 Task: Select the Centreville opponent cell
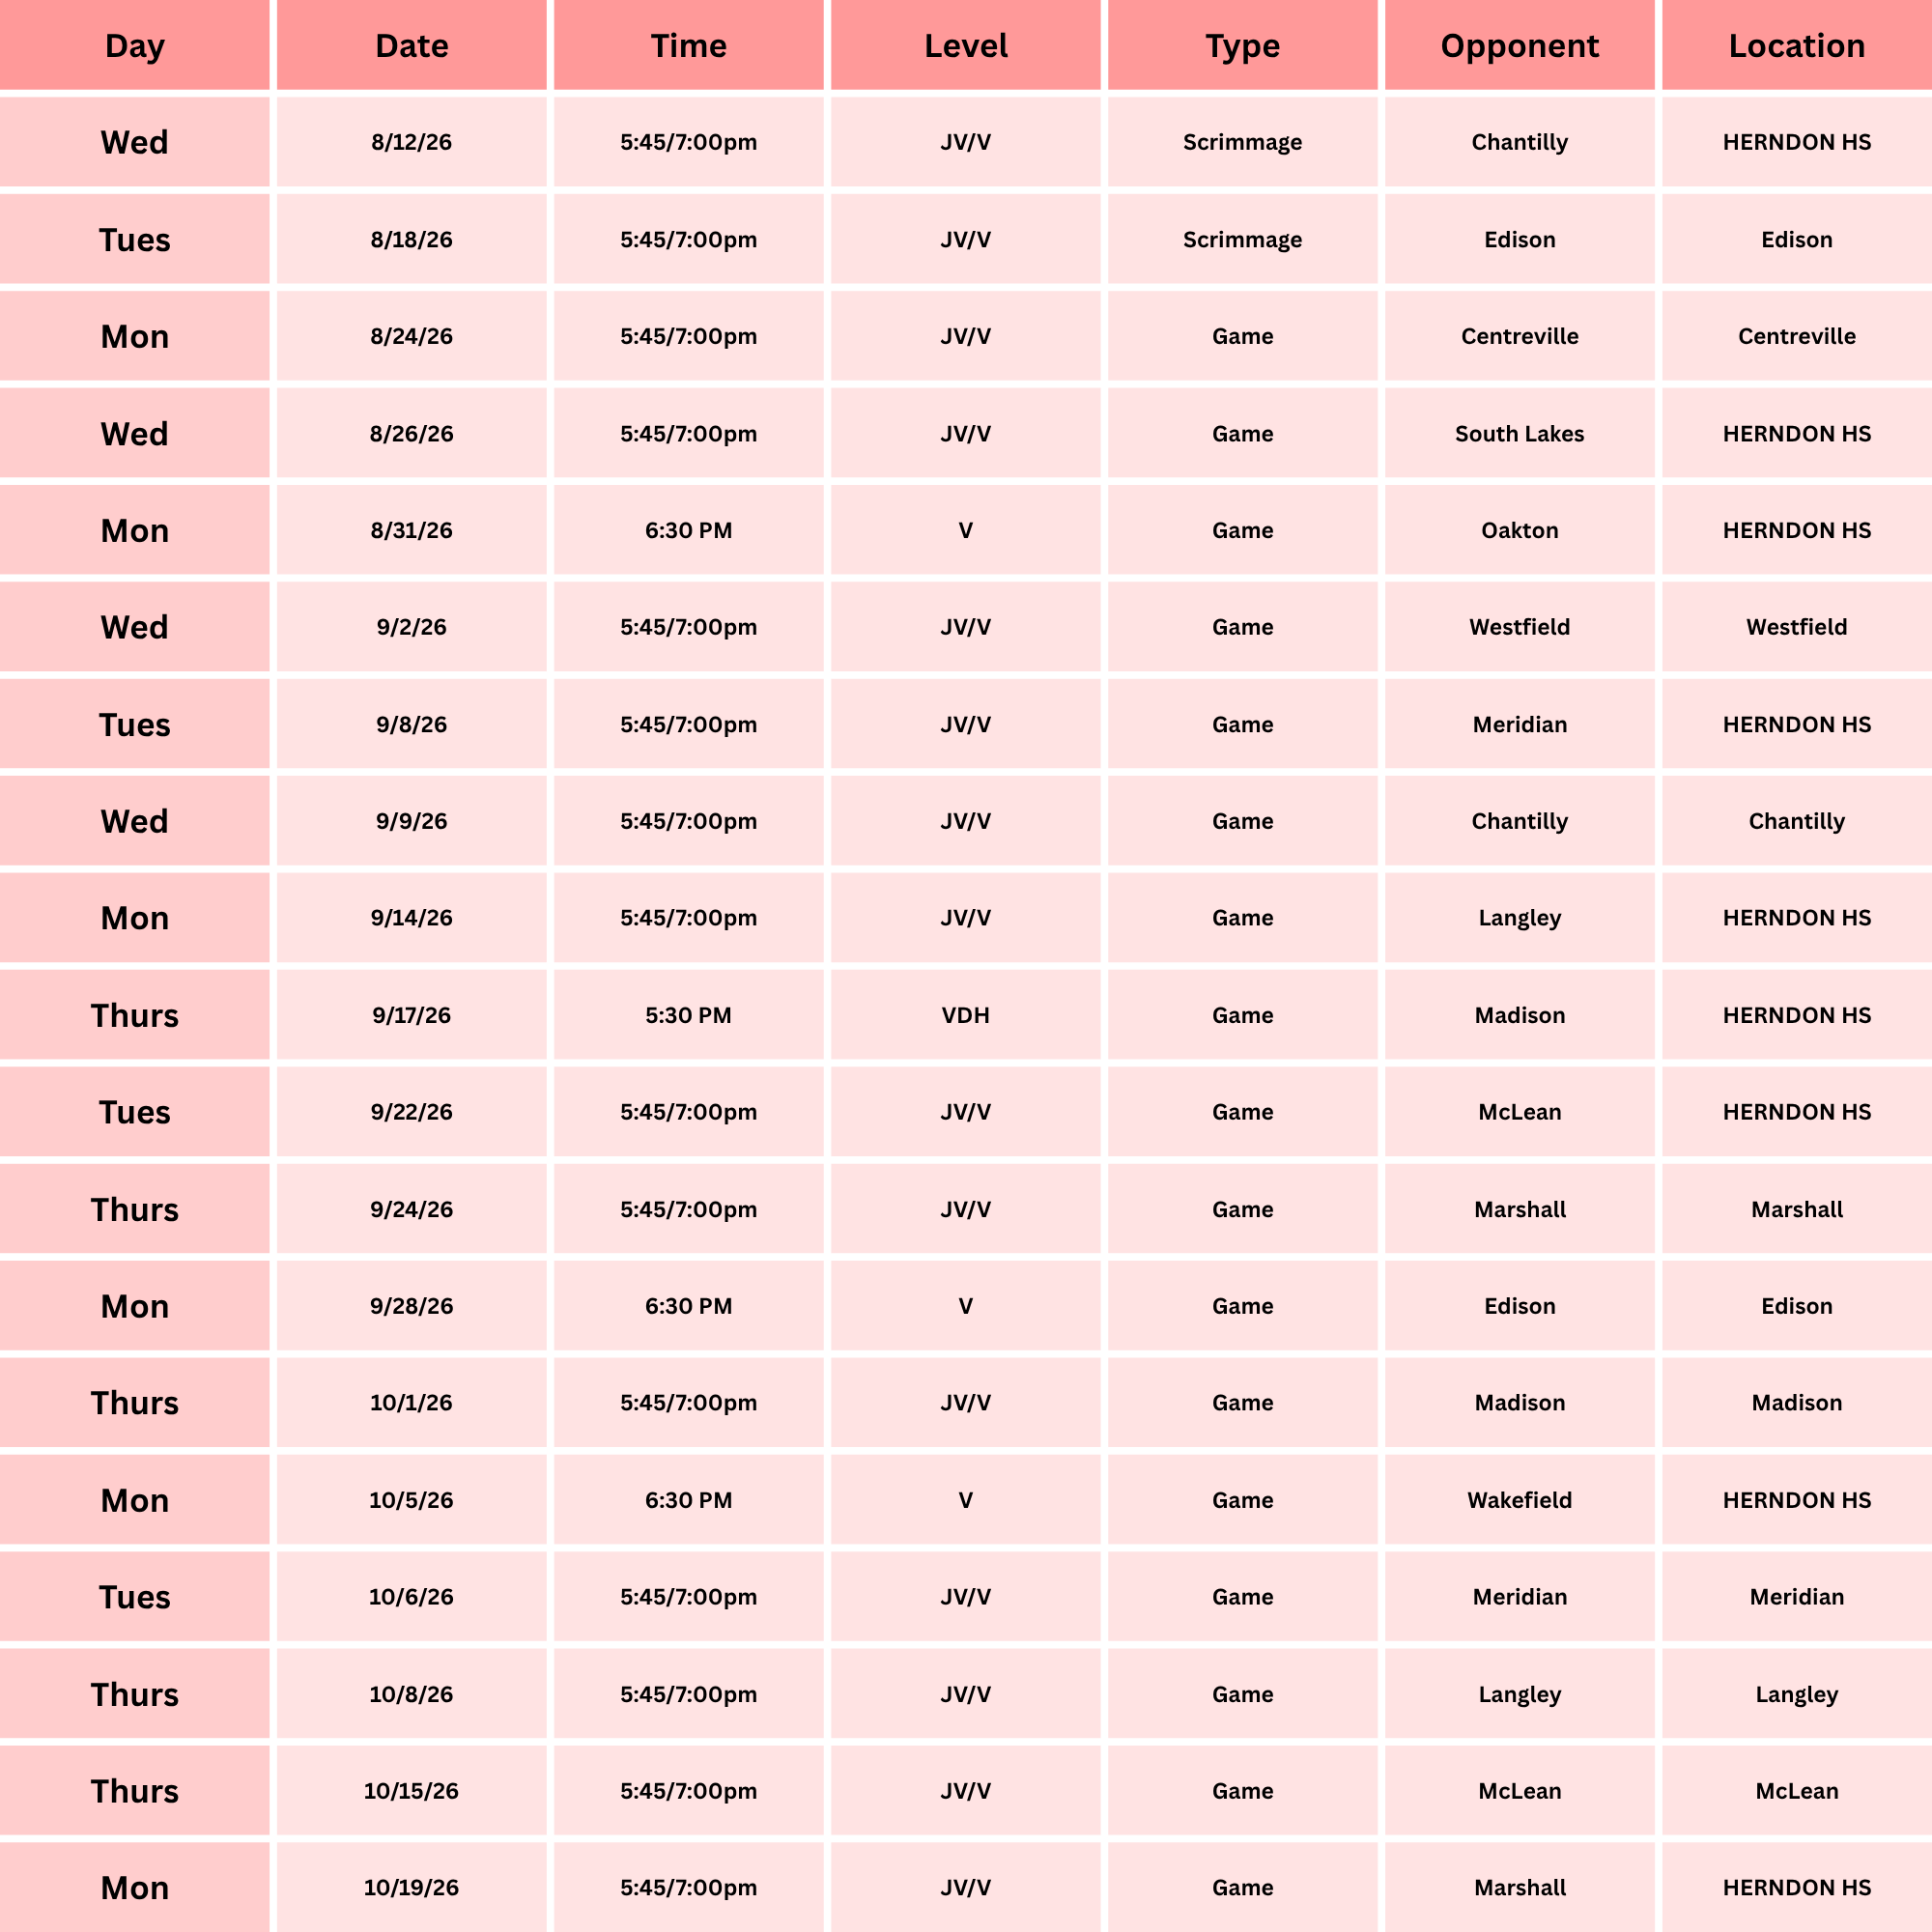[1519, 336]
